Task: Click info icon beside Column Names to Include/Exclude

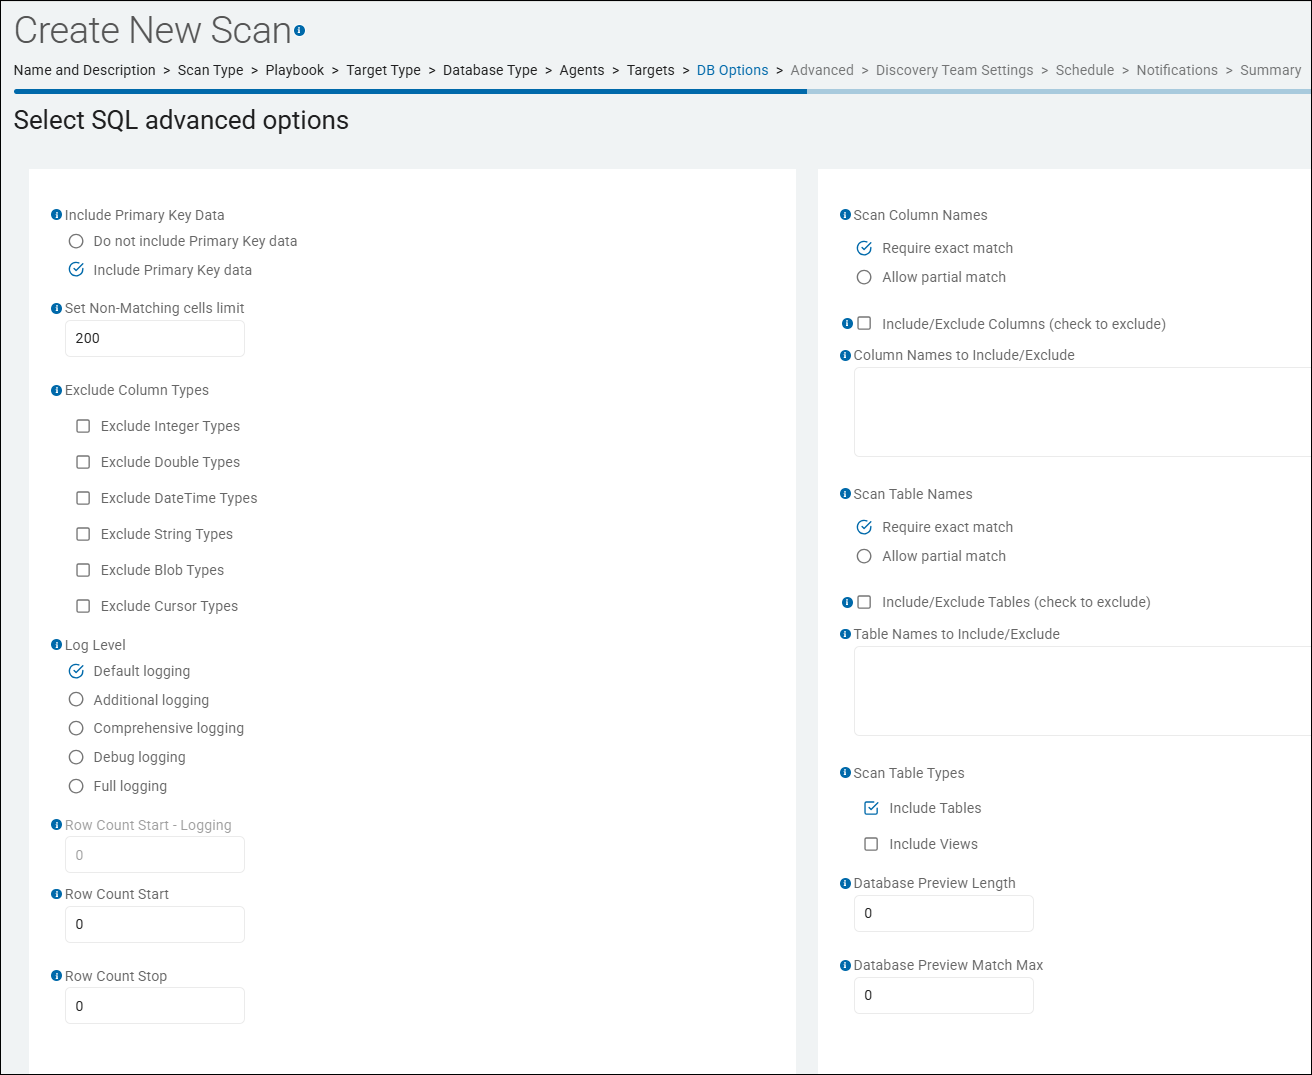Action: (845, 355)
